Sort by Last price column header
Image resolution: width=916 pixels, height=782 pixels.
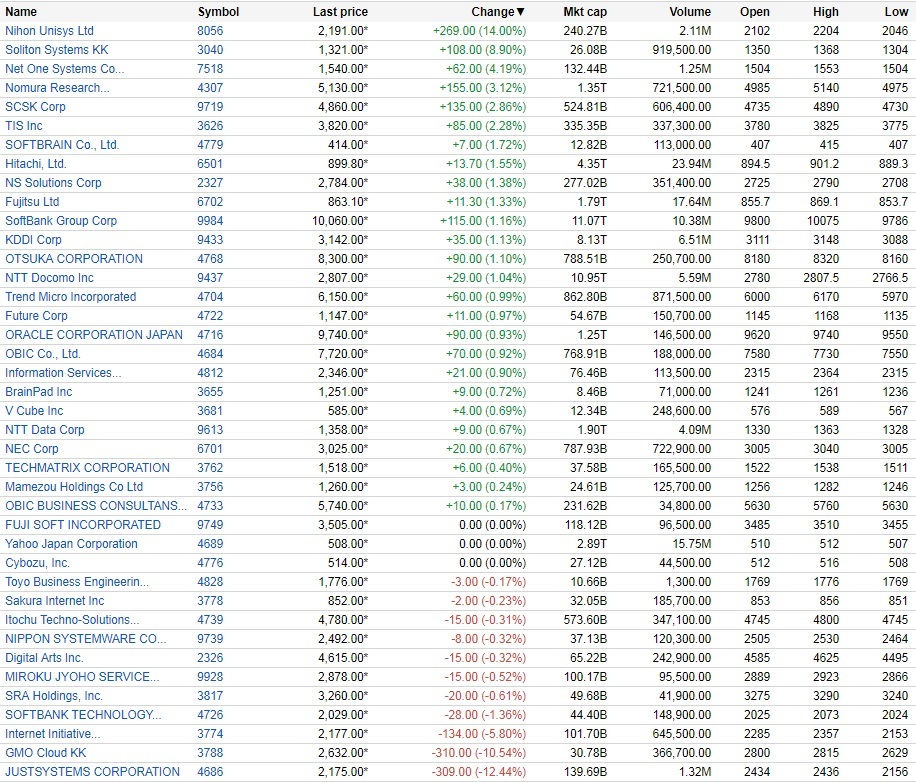pos(340,12)
